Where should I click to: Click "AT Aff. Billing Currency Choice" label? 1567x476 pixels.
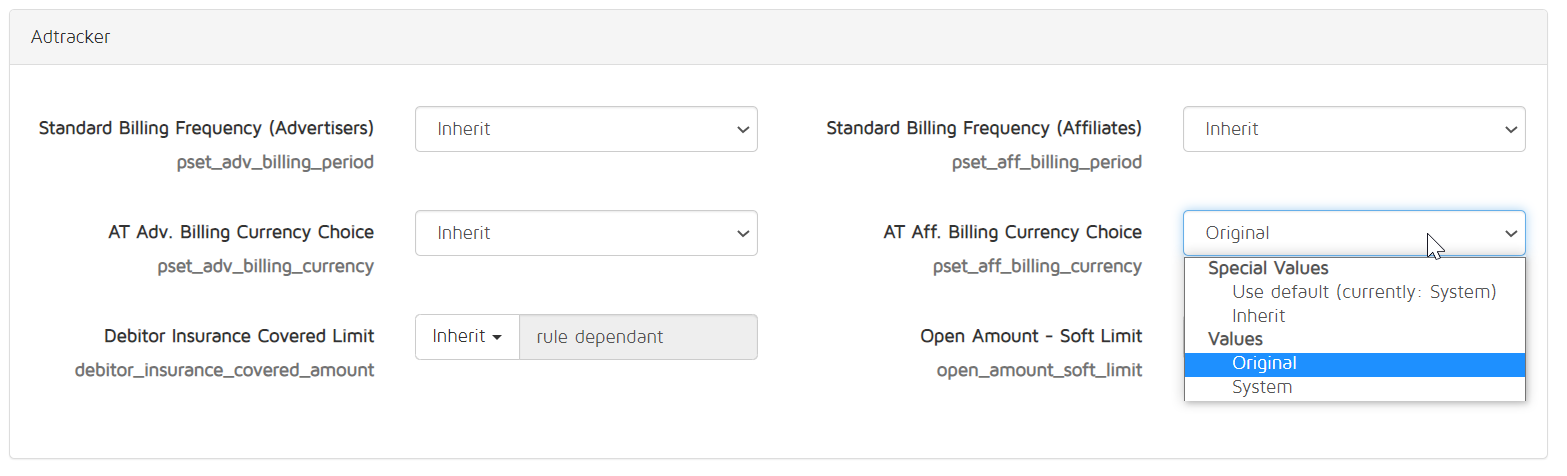coord(1013,233)
